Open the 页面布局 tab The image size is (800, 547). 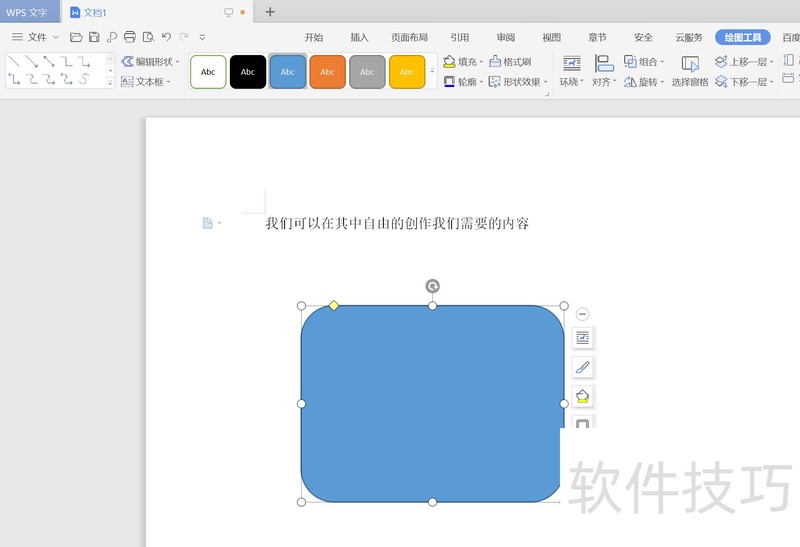tap(409, 37)
